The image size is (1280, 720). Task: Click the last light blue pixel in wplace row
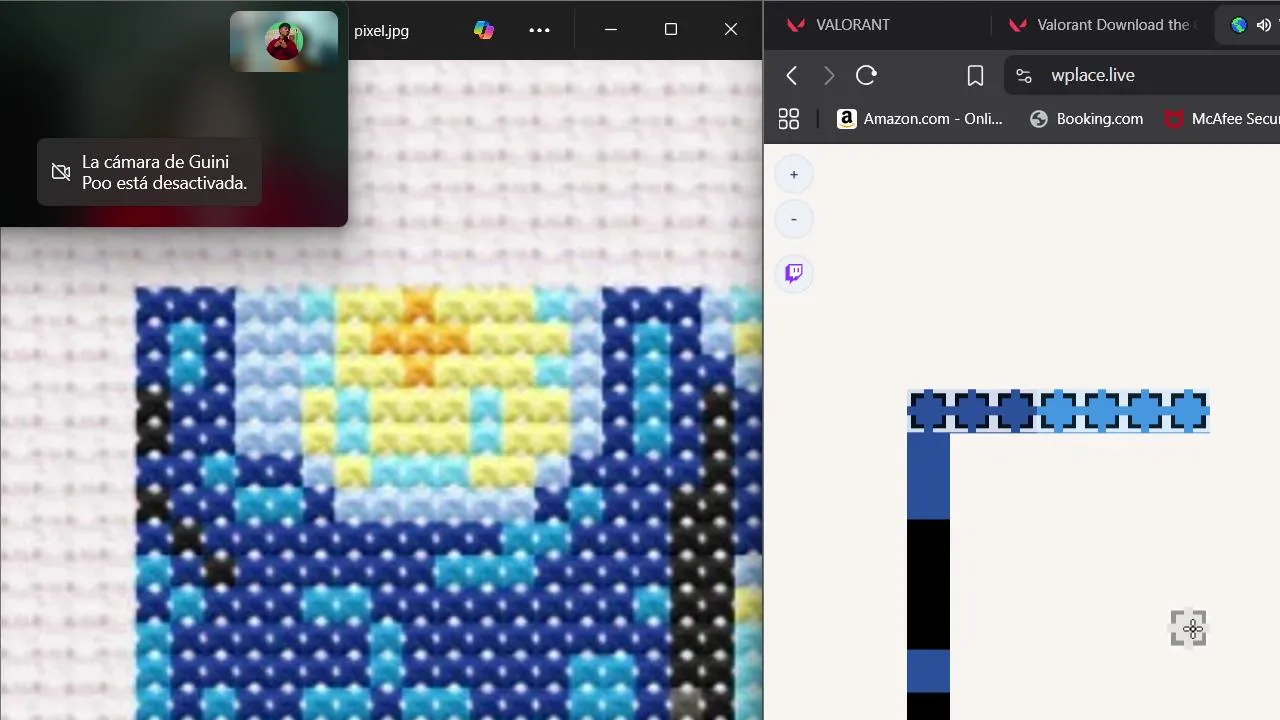click(x=1188, y=411)
